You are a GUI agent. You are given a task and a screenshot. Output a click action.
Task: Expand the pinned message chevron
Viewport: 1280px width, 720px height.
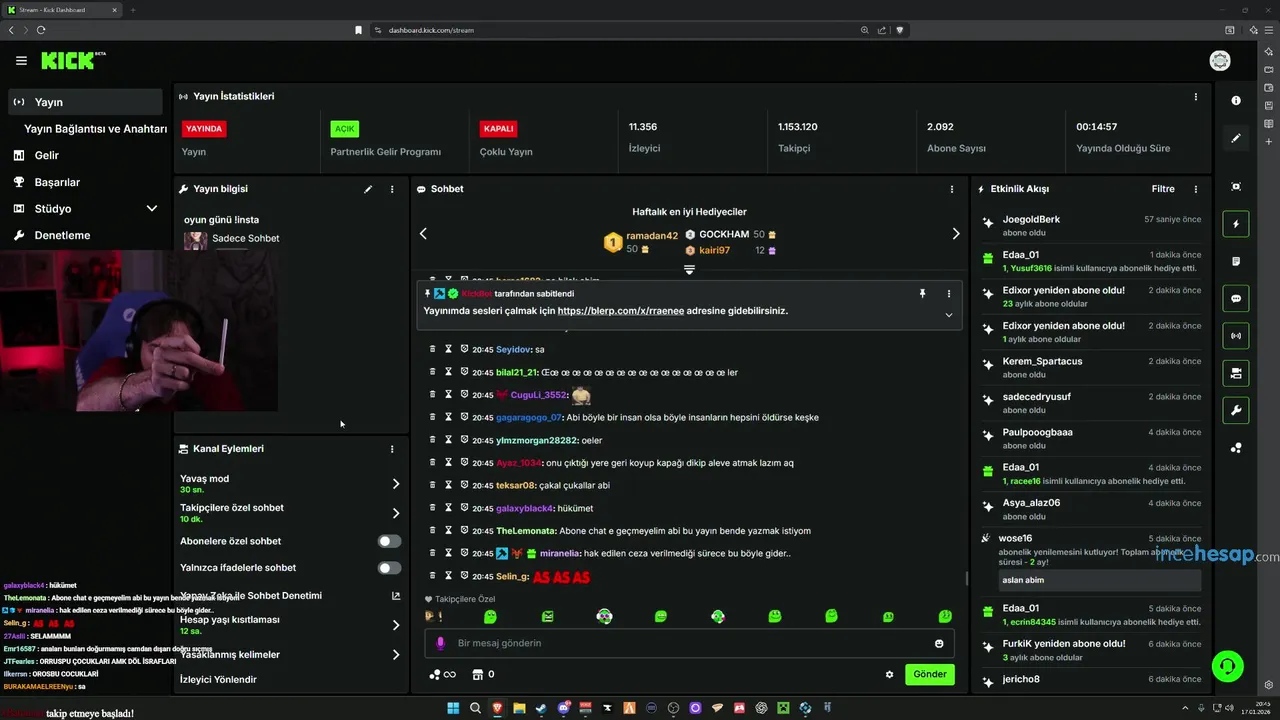point(948,315)
